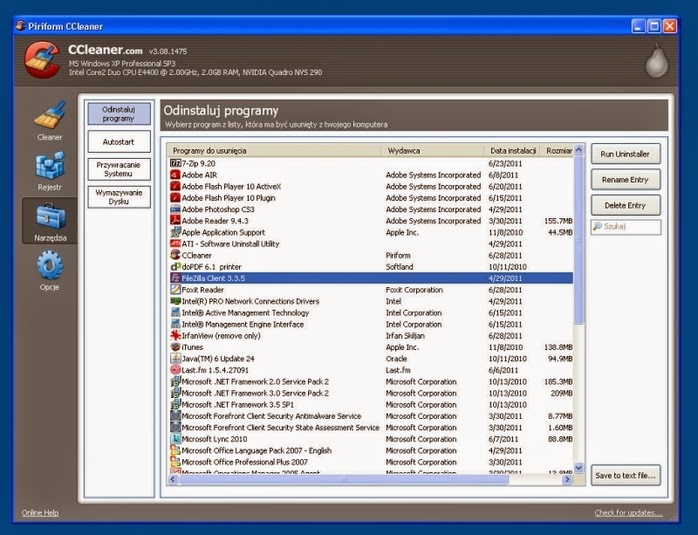This screenshot has height=535, width=698.
Task: Click iTunes install date 11/8/2010
Action: tap(507, 347)
